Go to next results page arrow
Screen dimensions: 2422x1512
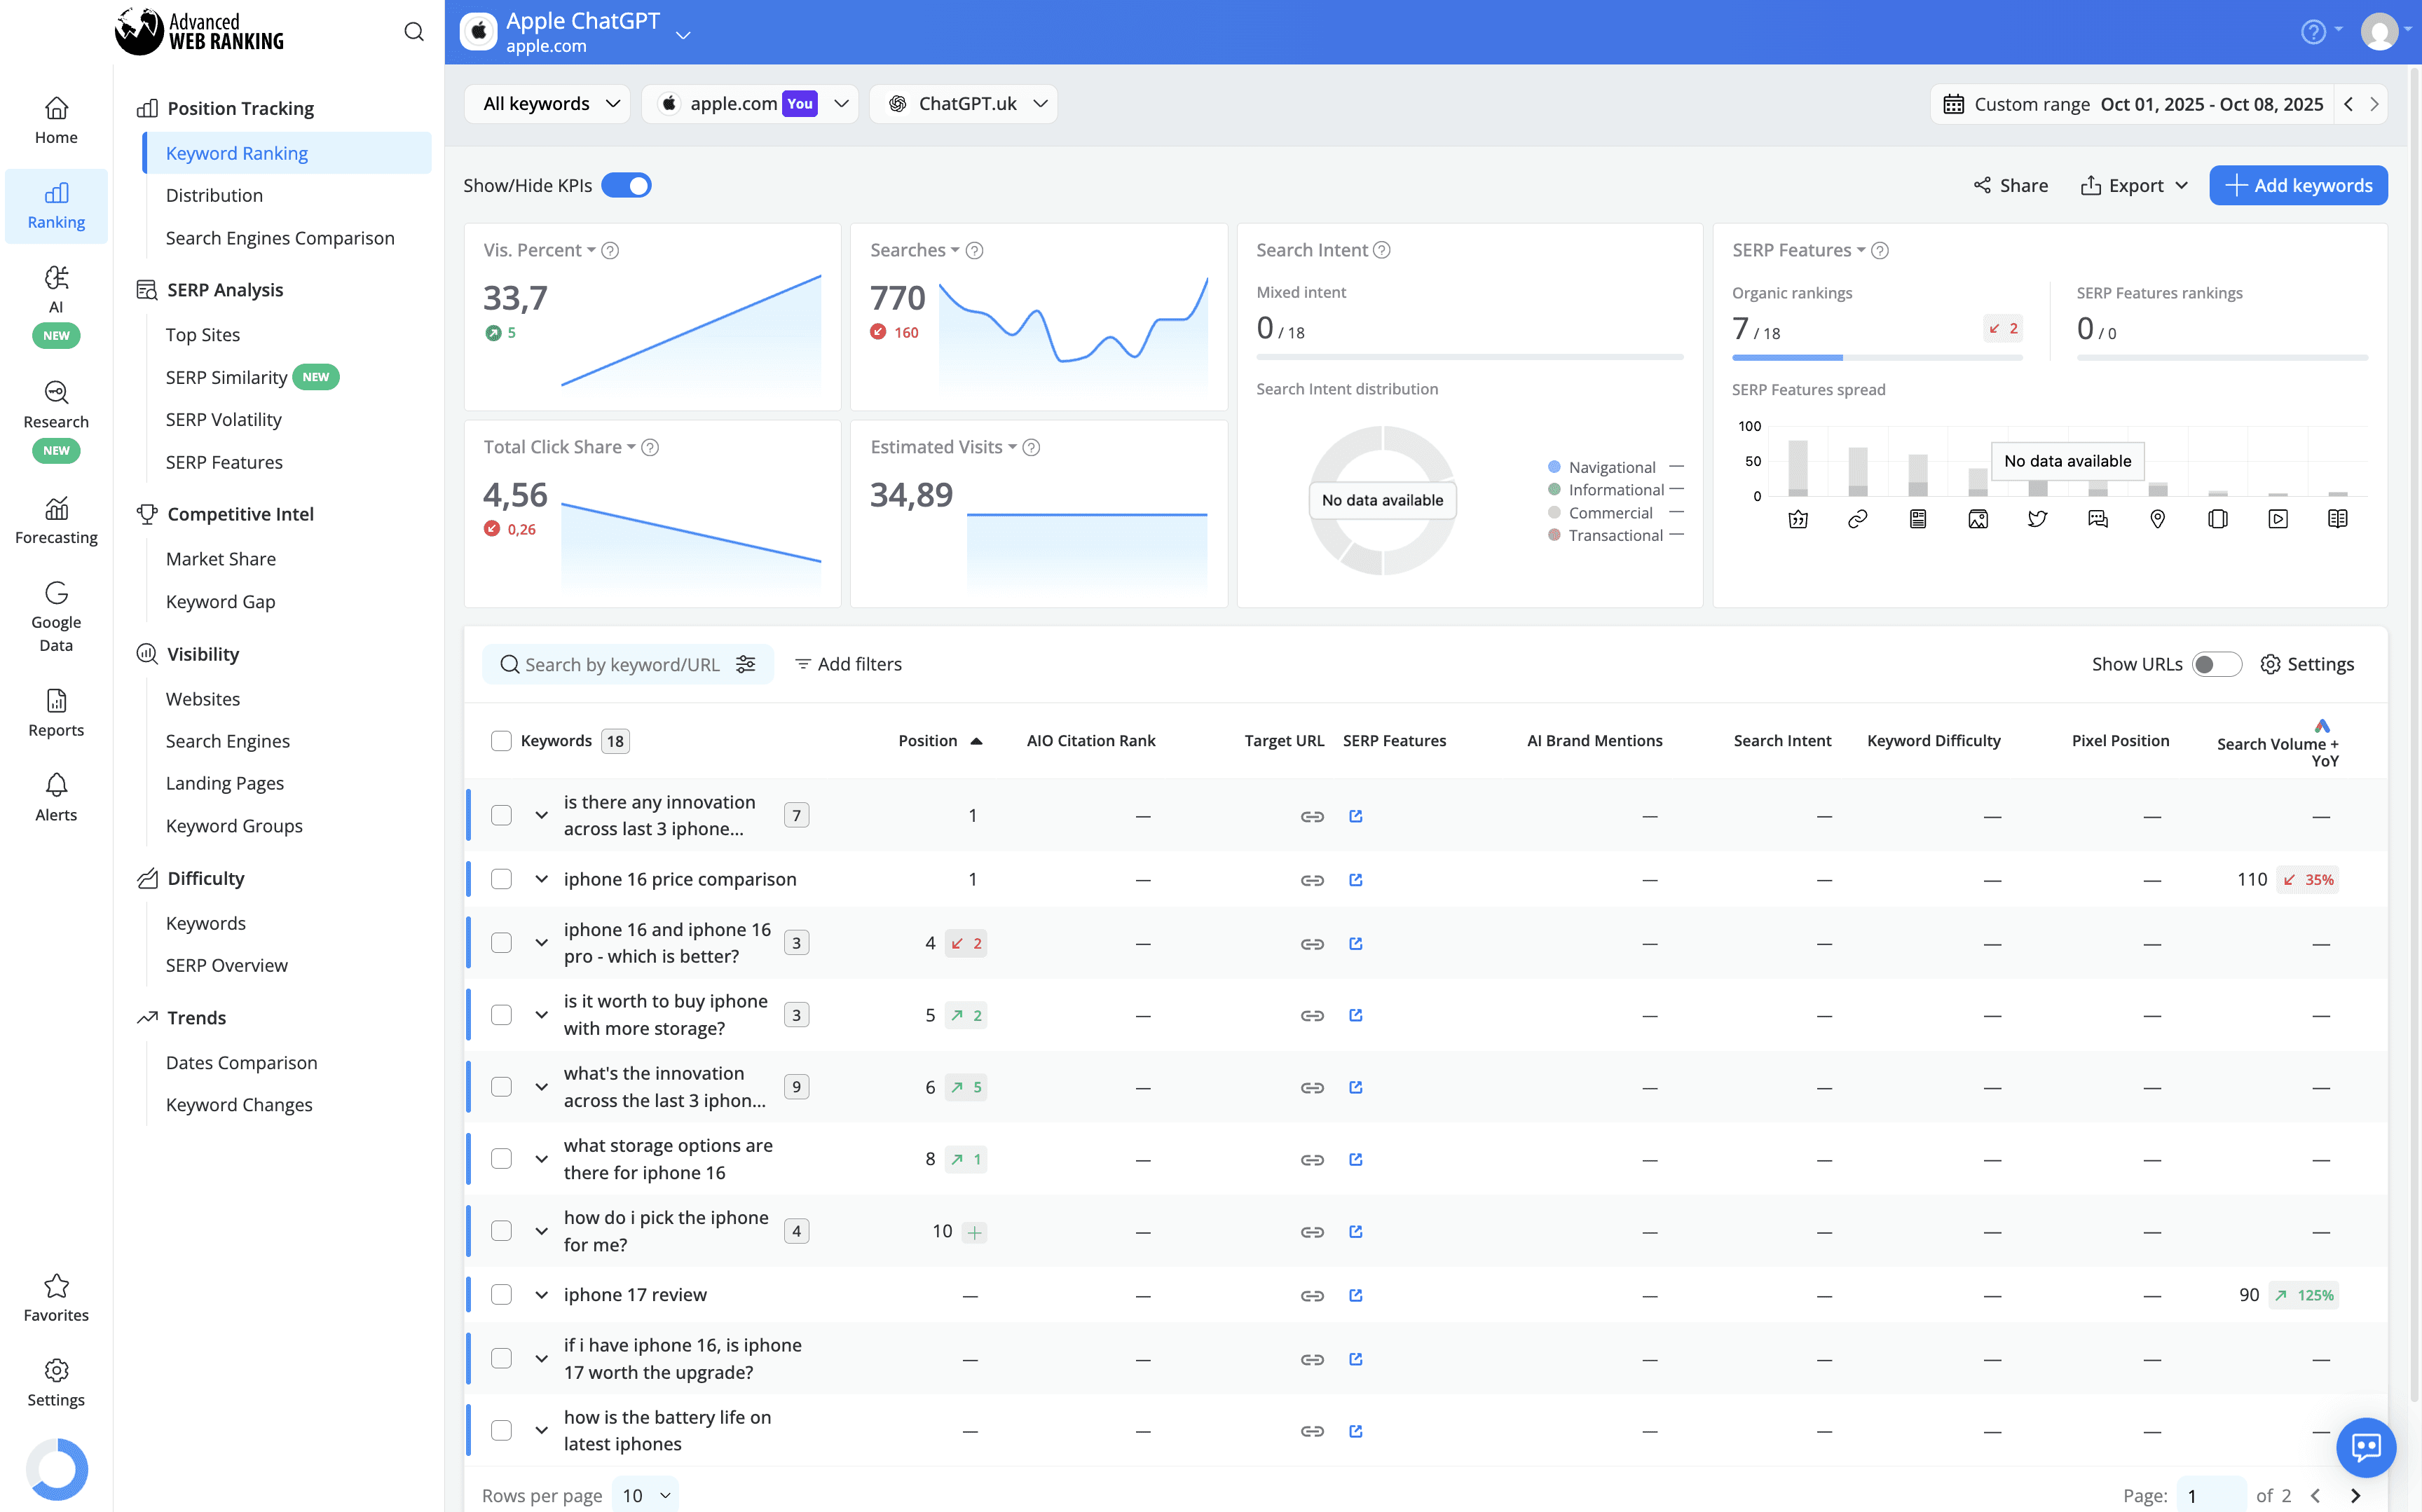click(x=2355, y=1496)
